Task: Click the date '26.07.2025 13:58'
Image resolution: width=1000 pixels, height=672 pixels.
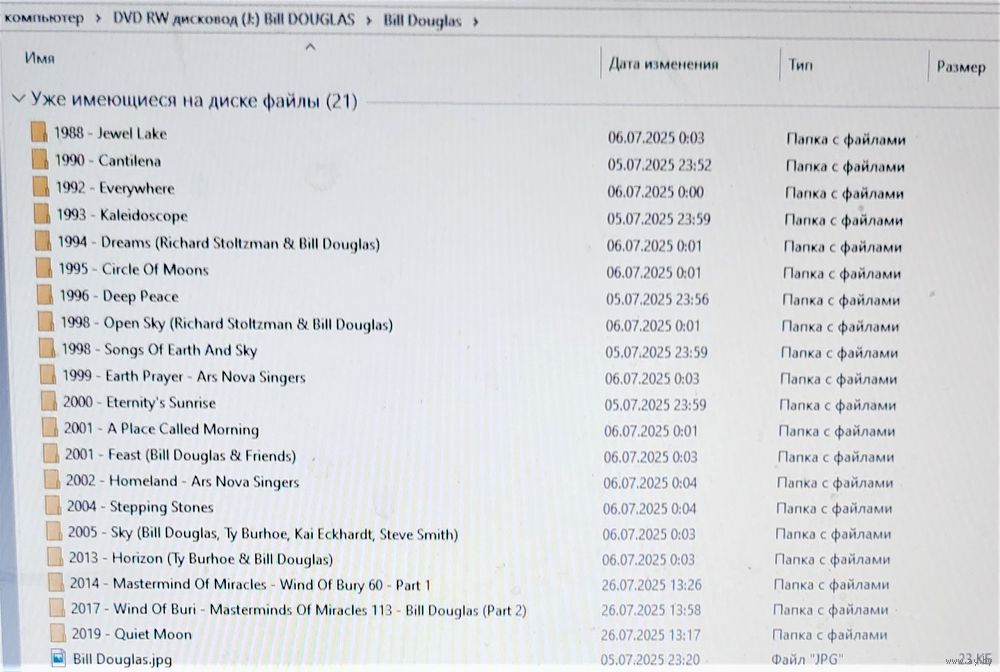Action: [x=651, y=610]
